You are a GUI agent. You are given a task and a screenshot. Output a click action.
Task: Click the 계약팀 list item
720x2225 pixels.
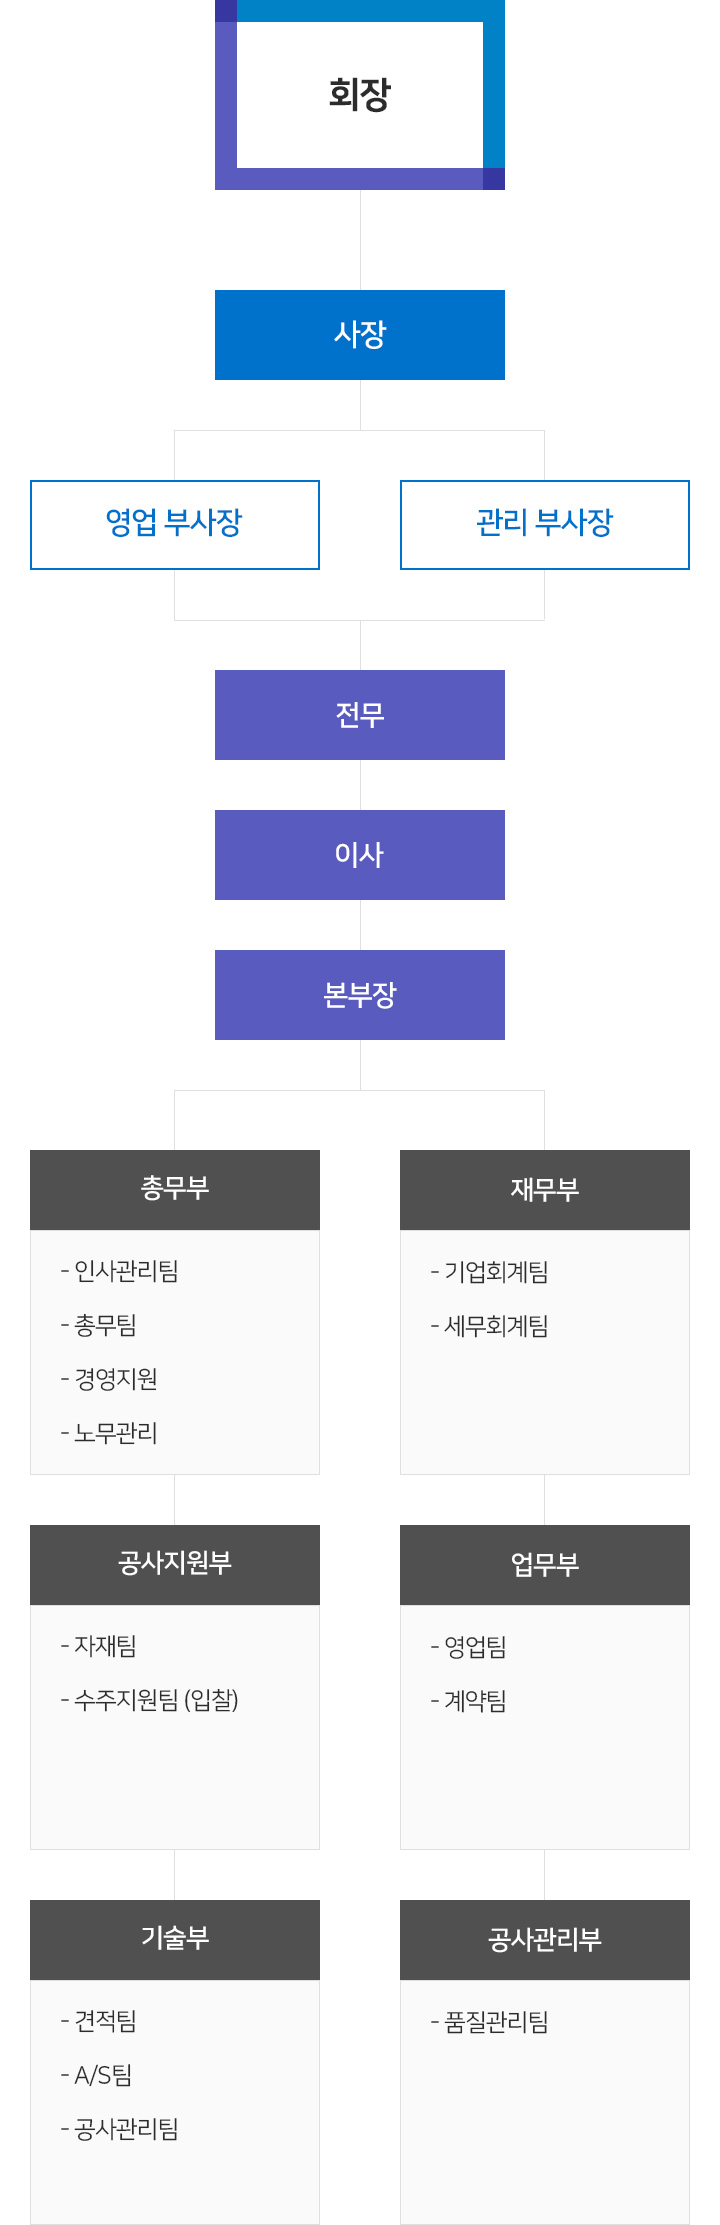click(475, 1701)
